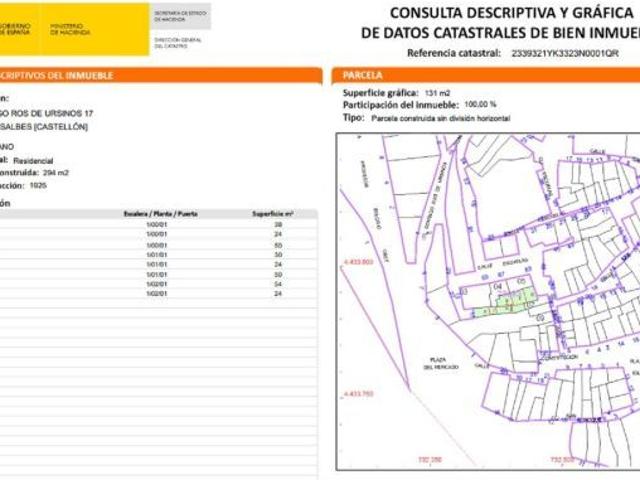
Task: Click the orange PARCELA section header
Action: pos(362,75)
